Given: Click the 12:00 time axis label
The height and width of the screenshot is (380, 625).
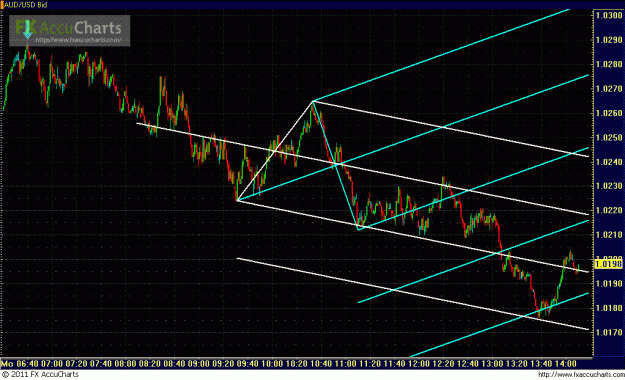Looking at the screenshot, I should click(418, 364).
